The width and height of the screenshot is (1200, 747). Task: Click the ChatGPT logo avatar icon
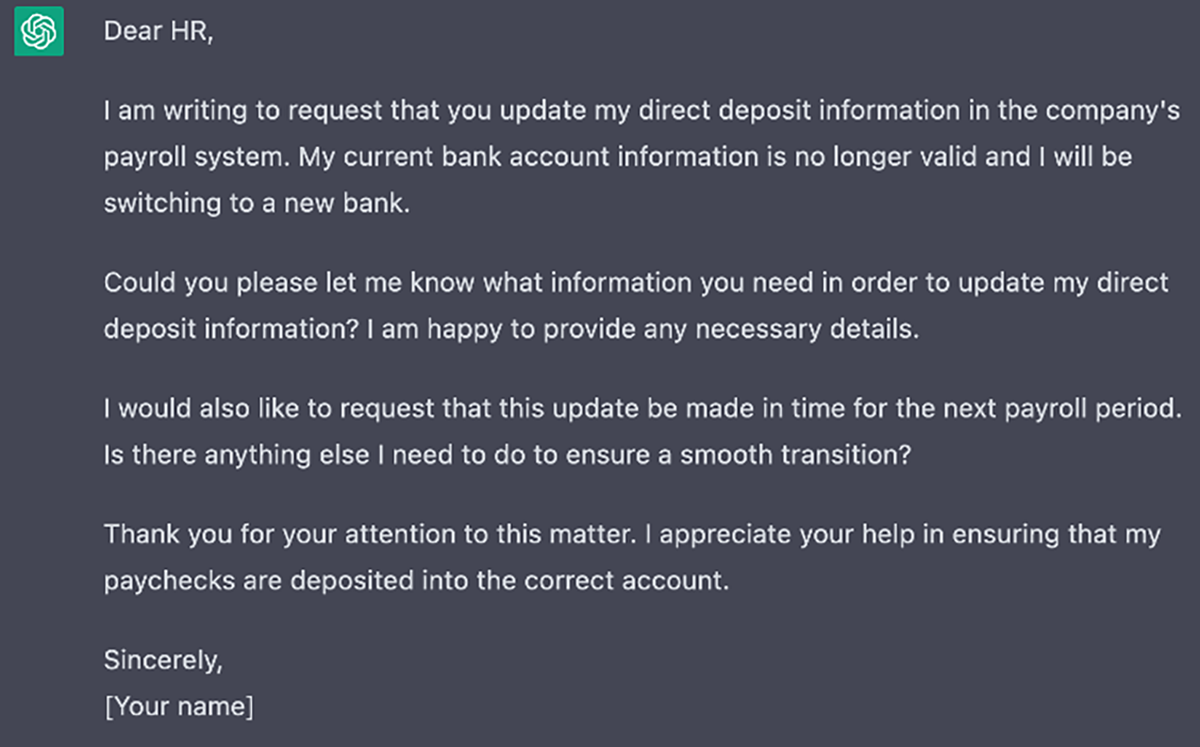[39, 34]
